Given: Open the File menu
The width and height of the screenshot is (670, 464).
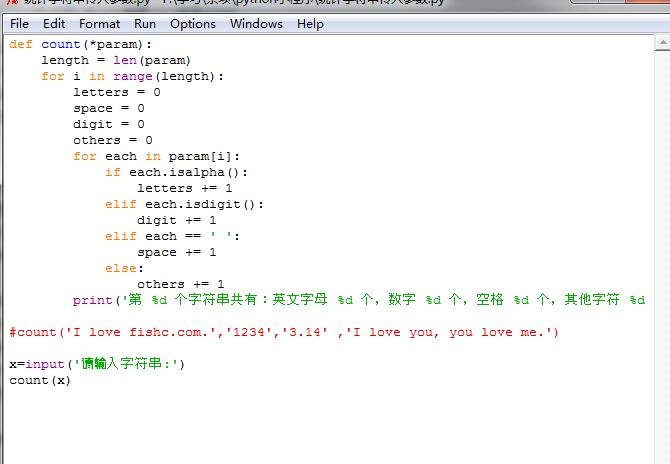Looking at the screenshot, I should point(19,23).
